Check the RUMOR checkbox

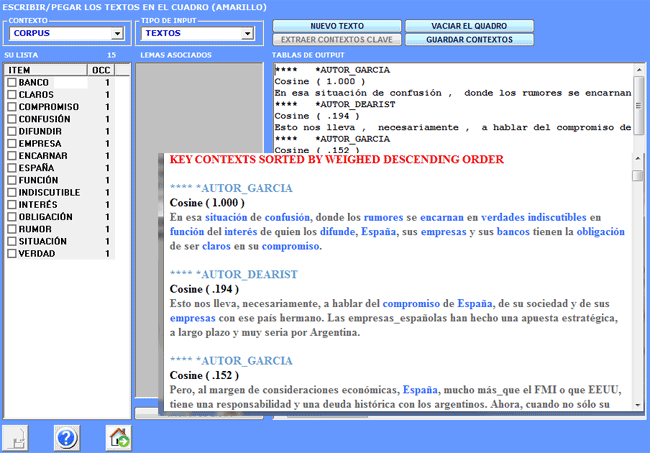coord(12,229)
